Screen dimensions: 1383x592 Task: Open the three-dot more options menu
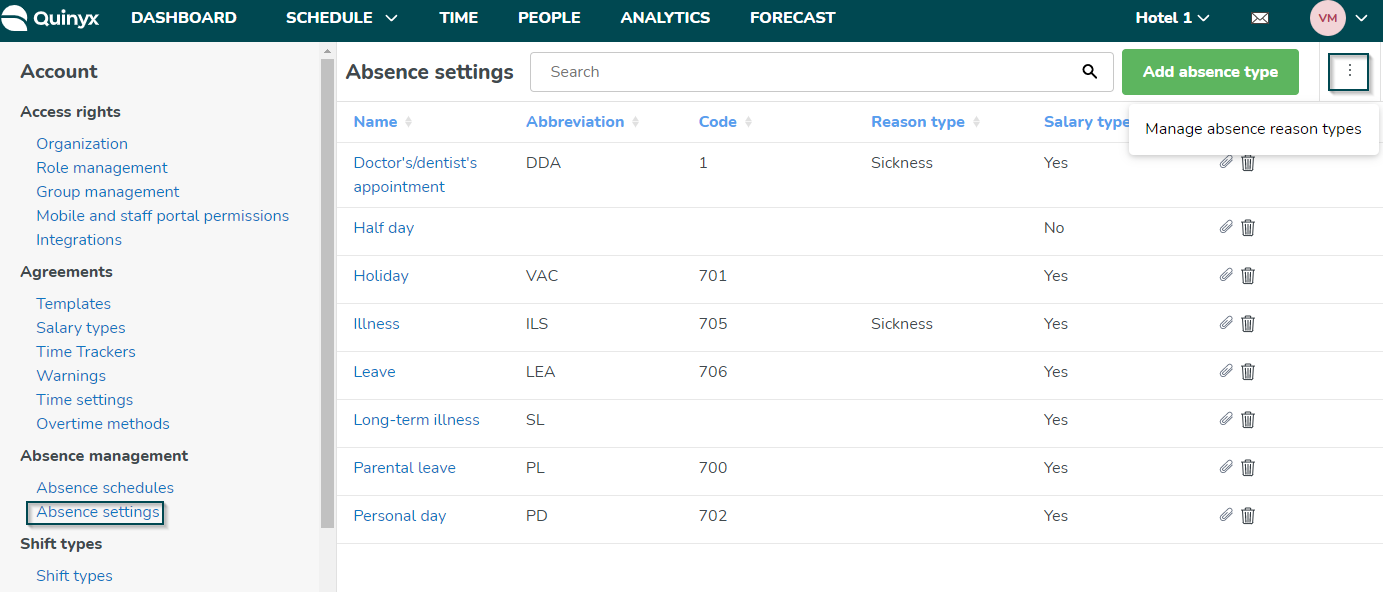(1349, 71)
